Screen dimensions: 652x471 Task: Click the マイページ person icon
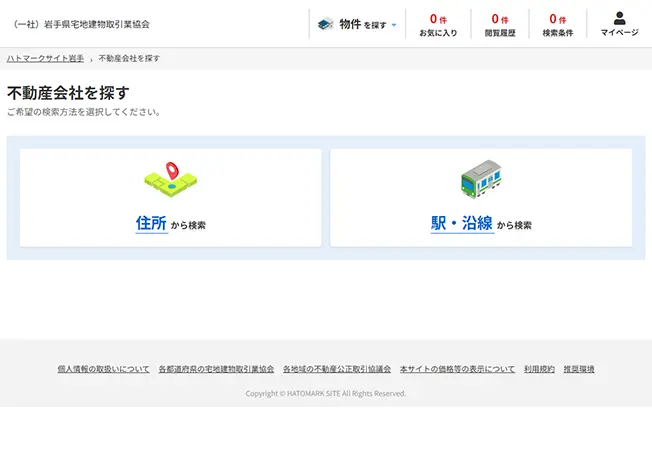click(x=619, y=18)
